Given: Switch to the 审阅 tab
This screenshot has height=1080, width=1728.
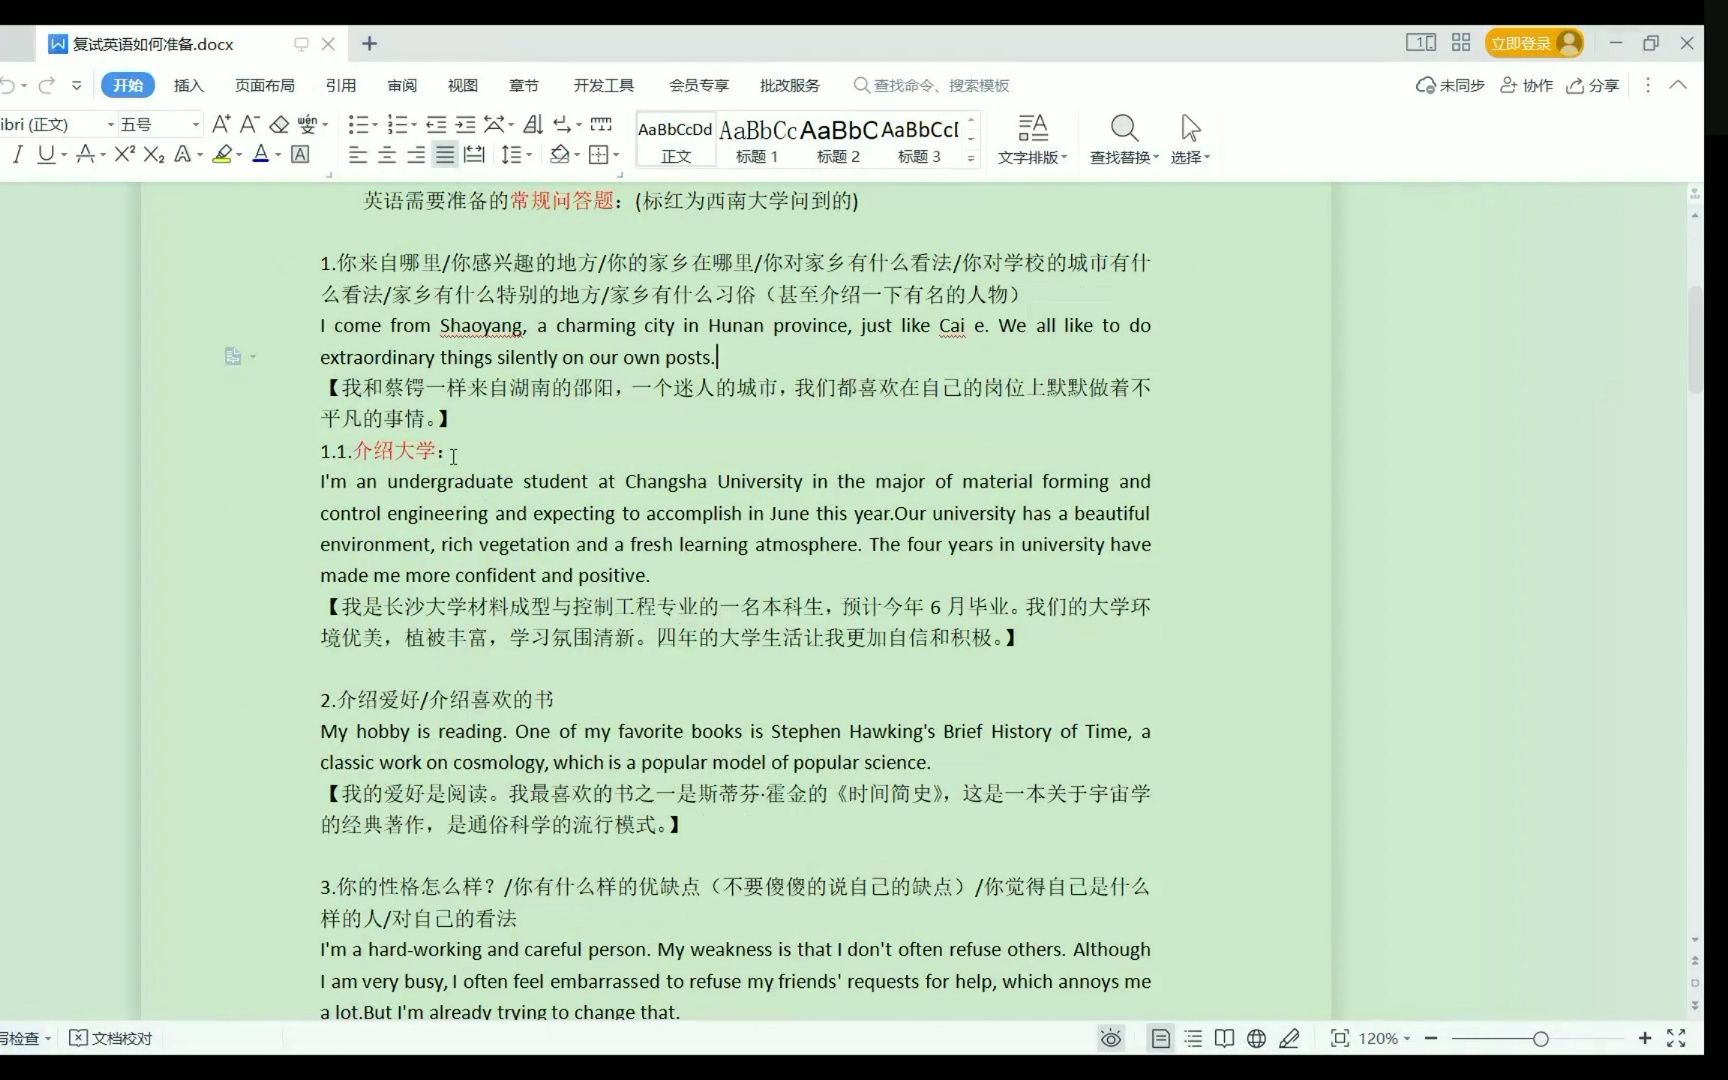Looking at the screenshot, I should (x=402, y=85).
